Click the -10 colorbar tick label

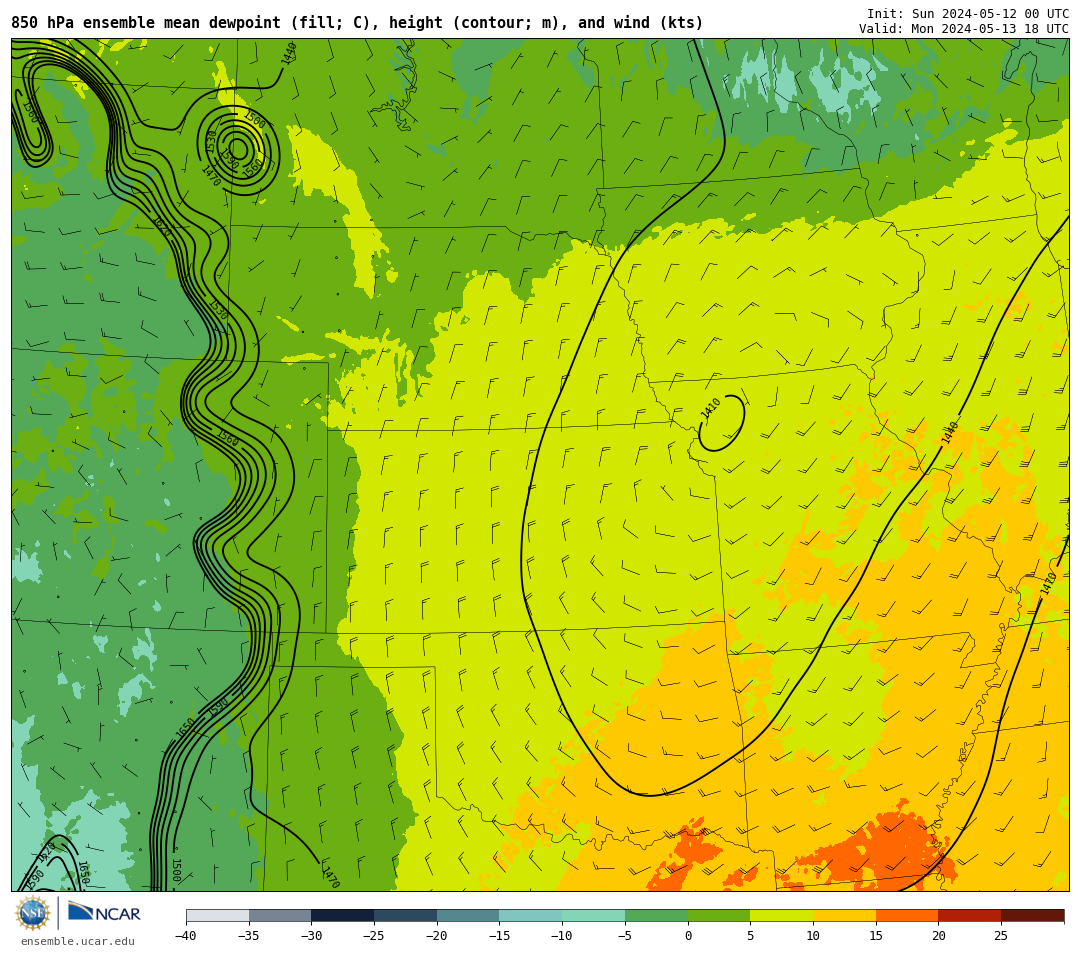[561, 935]
